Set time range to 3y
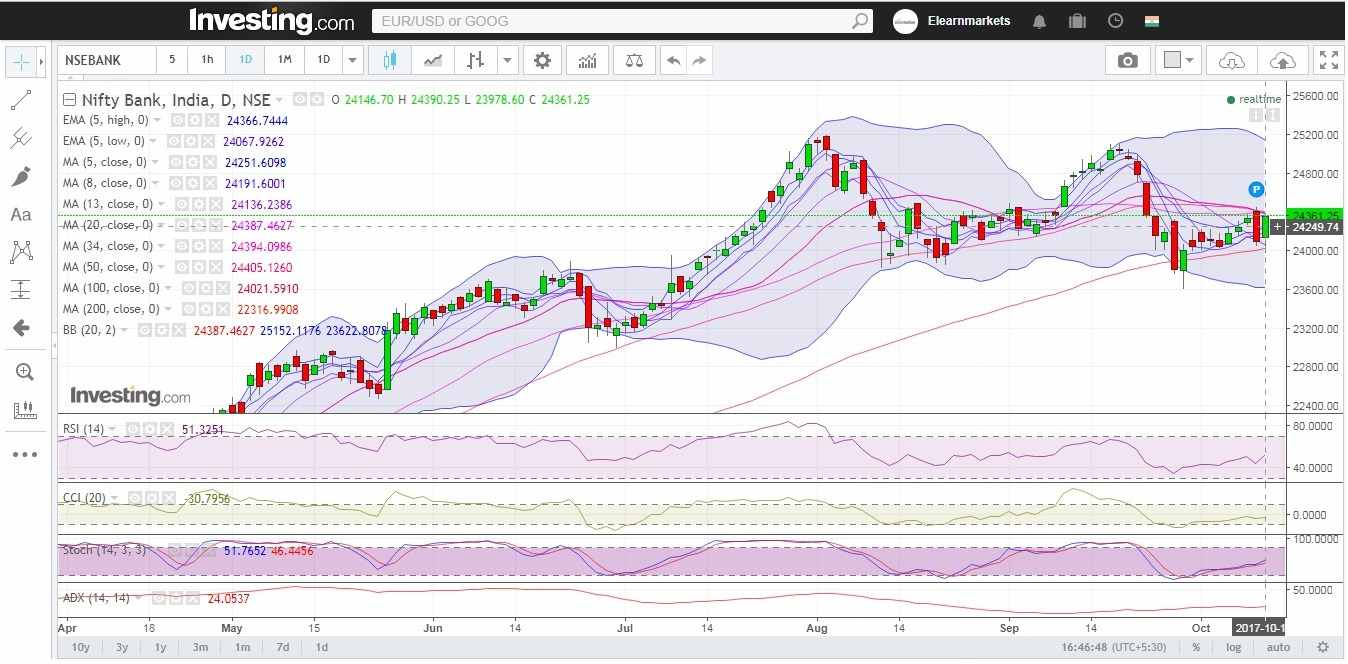The width and height of the screenshot is (1348, 664). coord(122,647)
